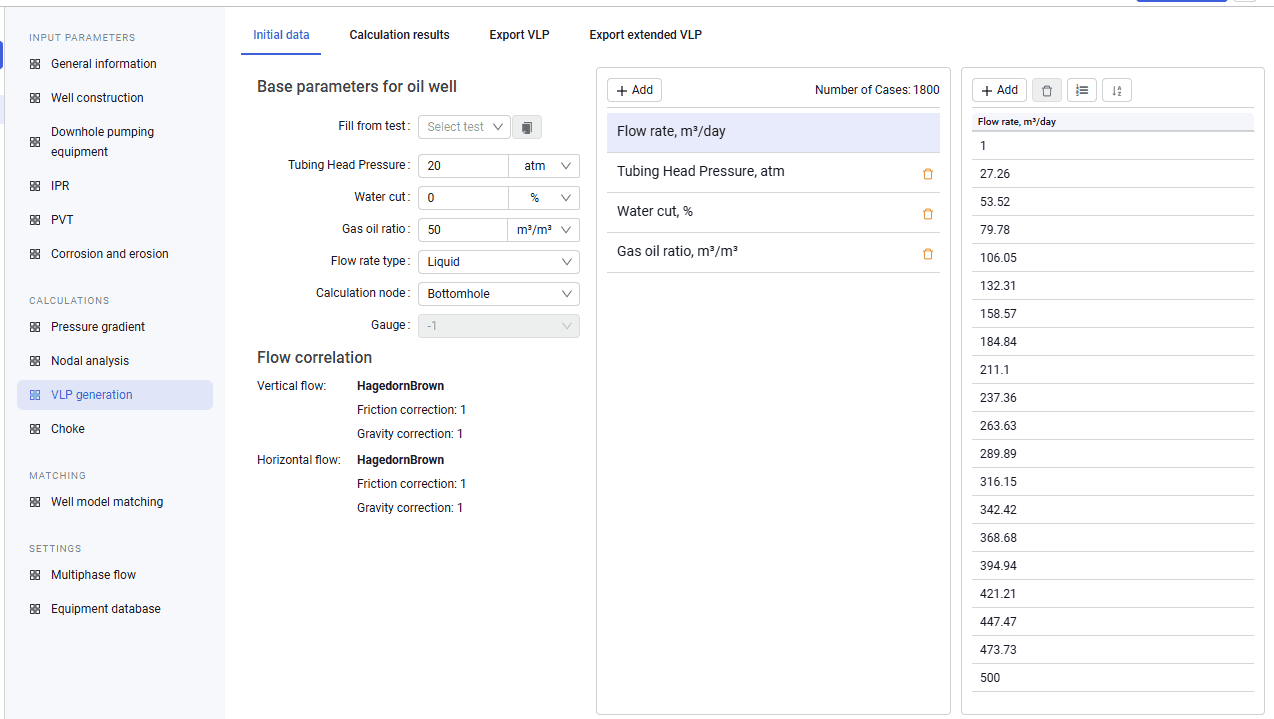
Task: Go to Nodal analysis in sidebar
Action: (x=90, y=361)
